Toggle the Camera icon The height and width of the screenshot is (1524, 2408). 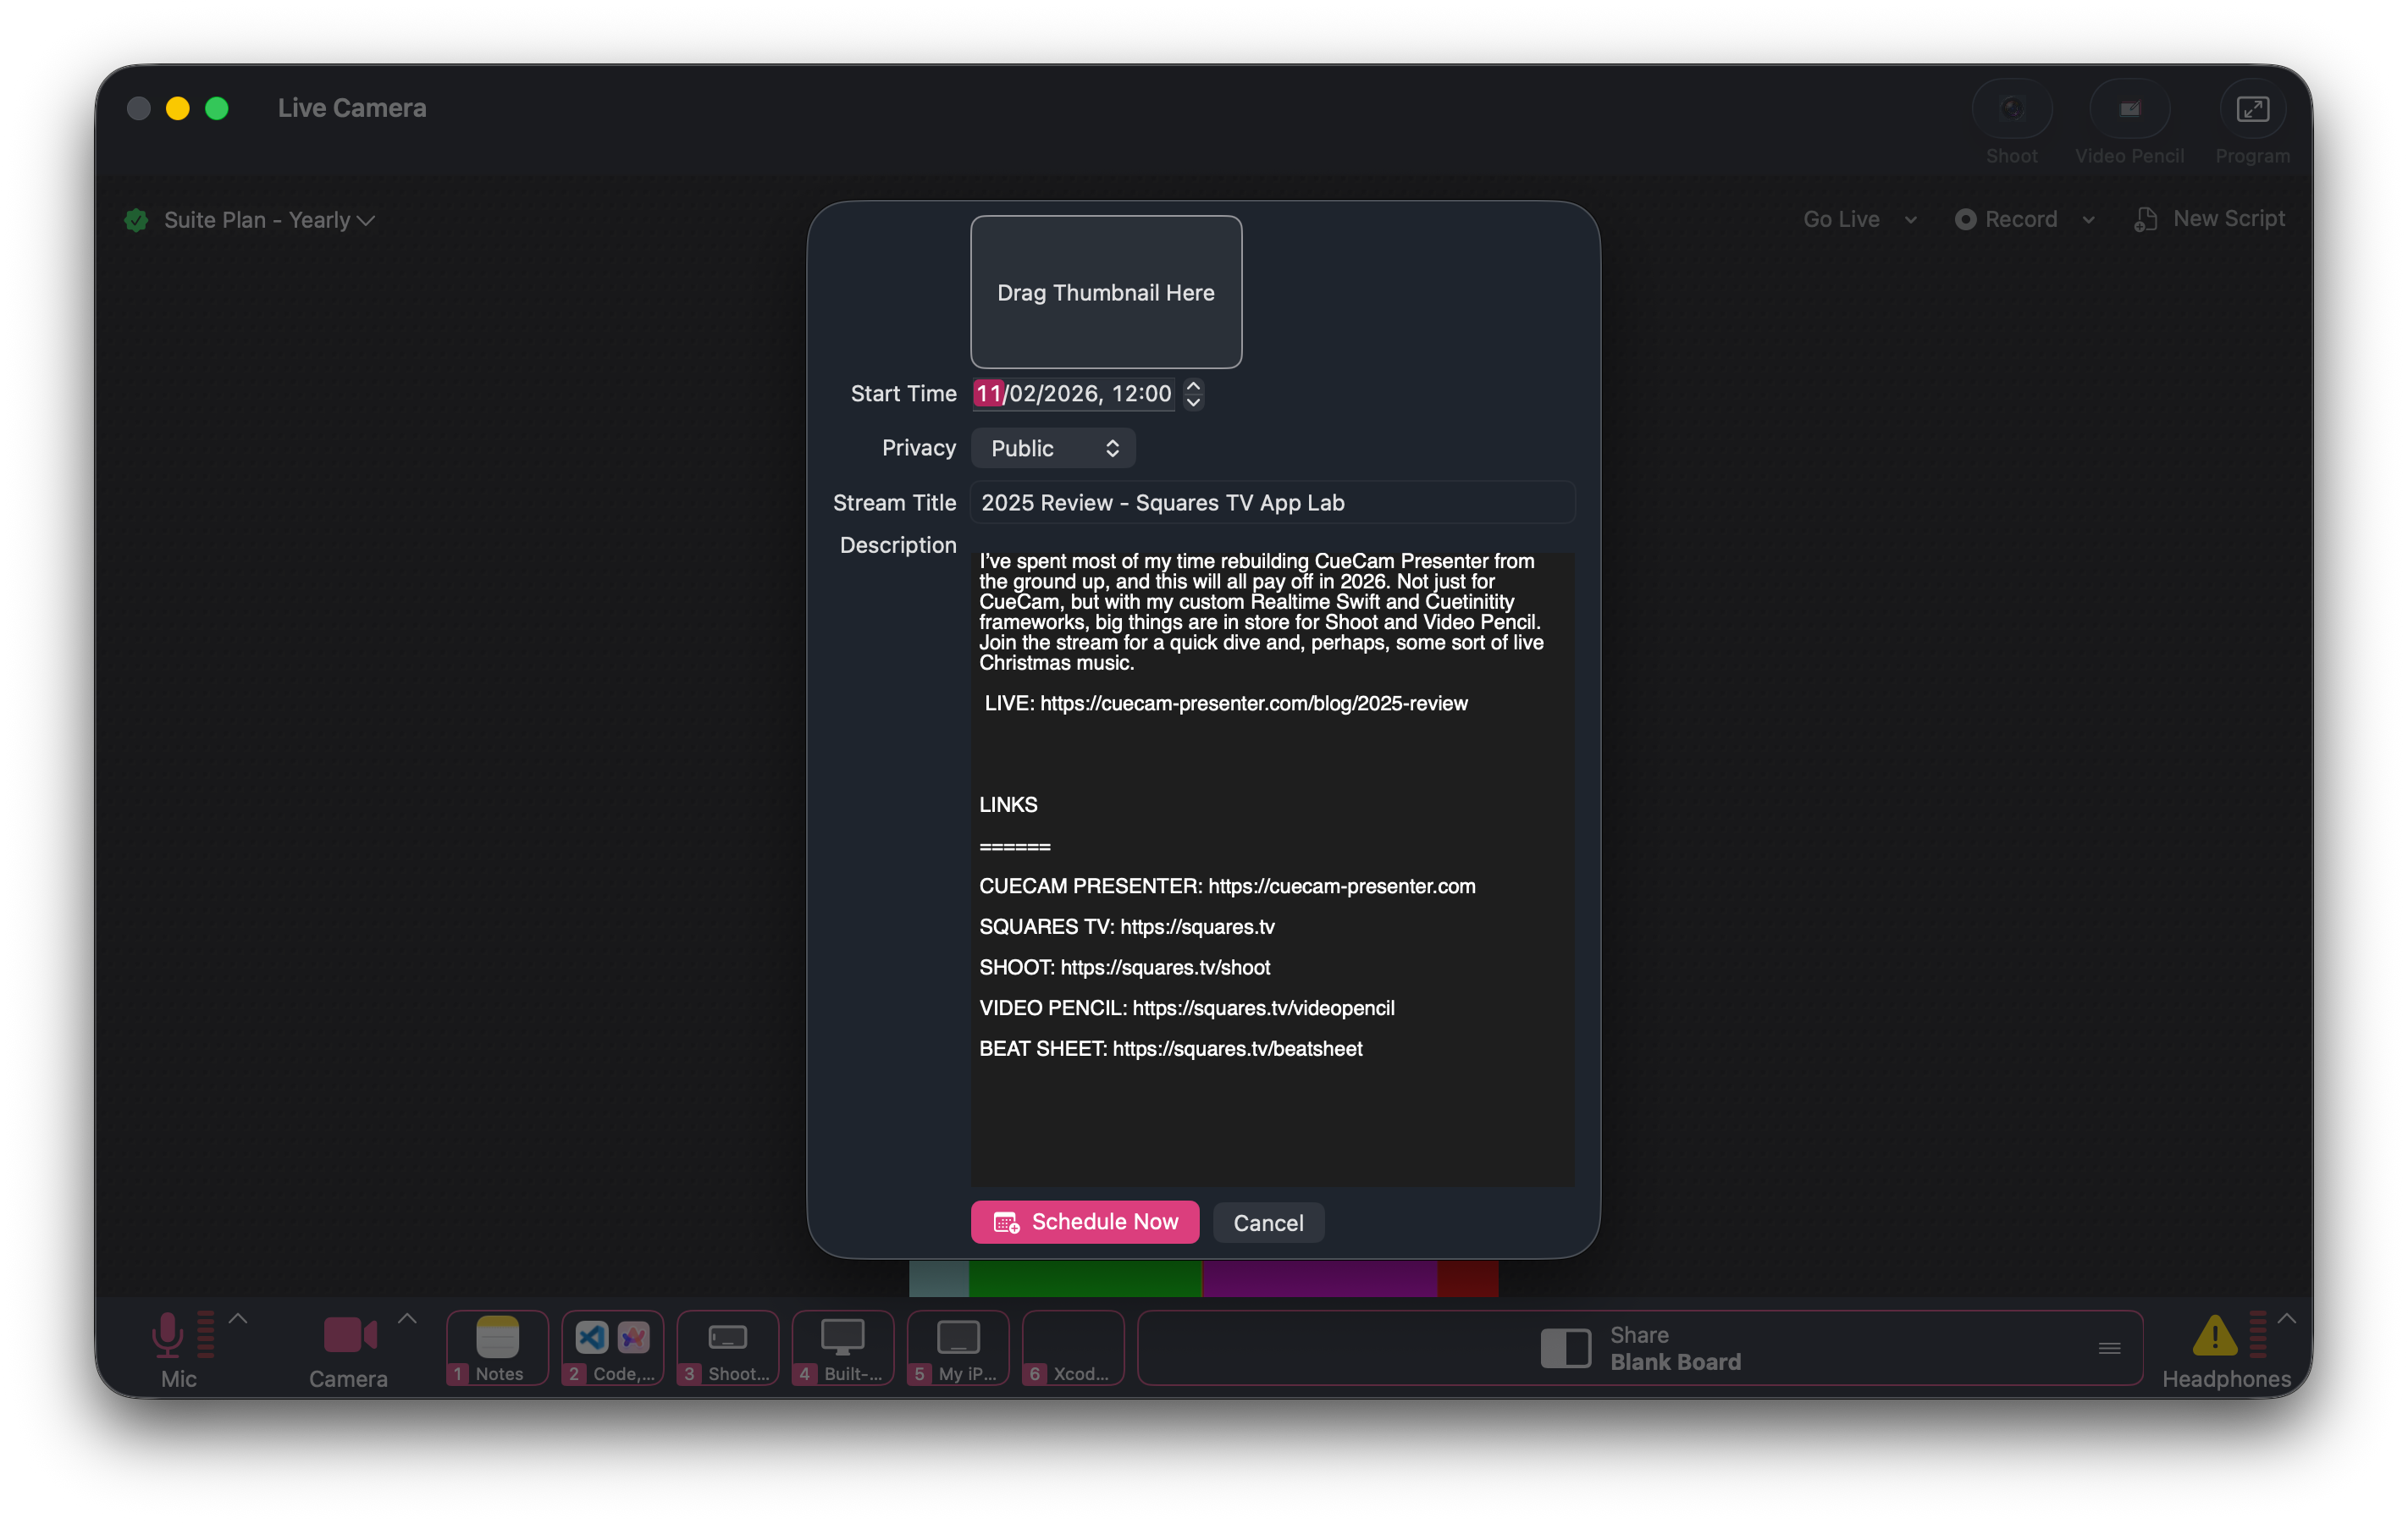[349, 1335]
